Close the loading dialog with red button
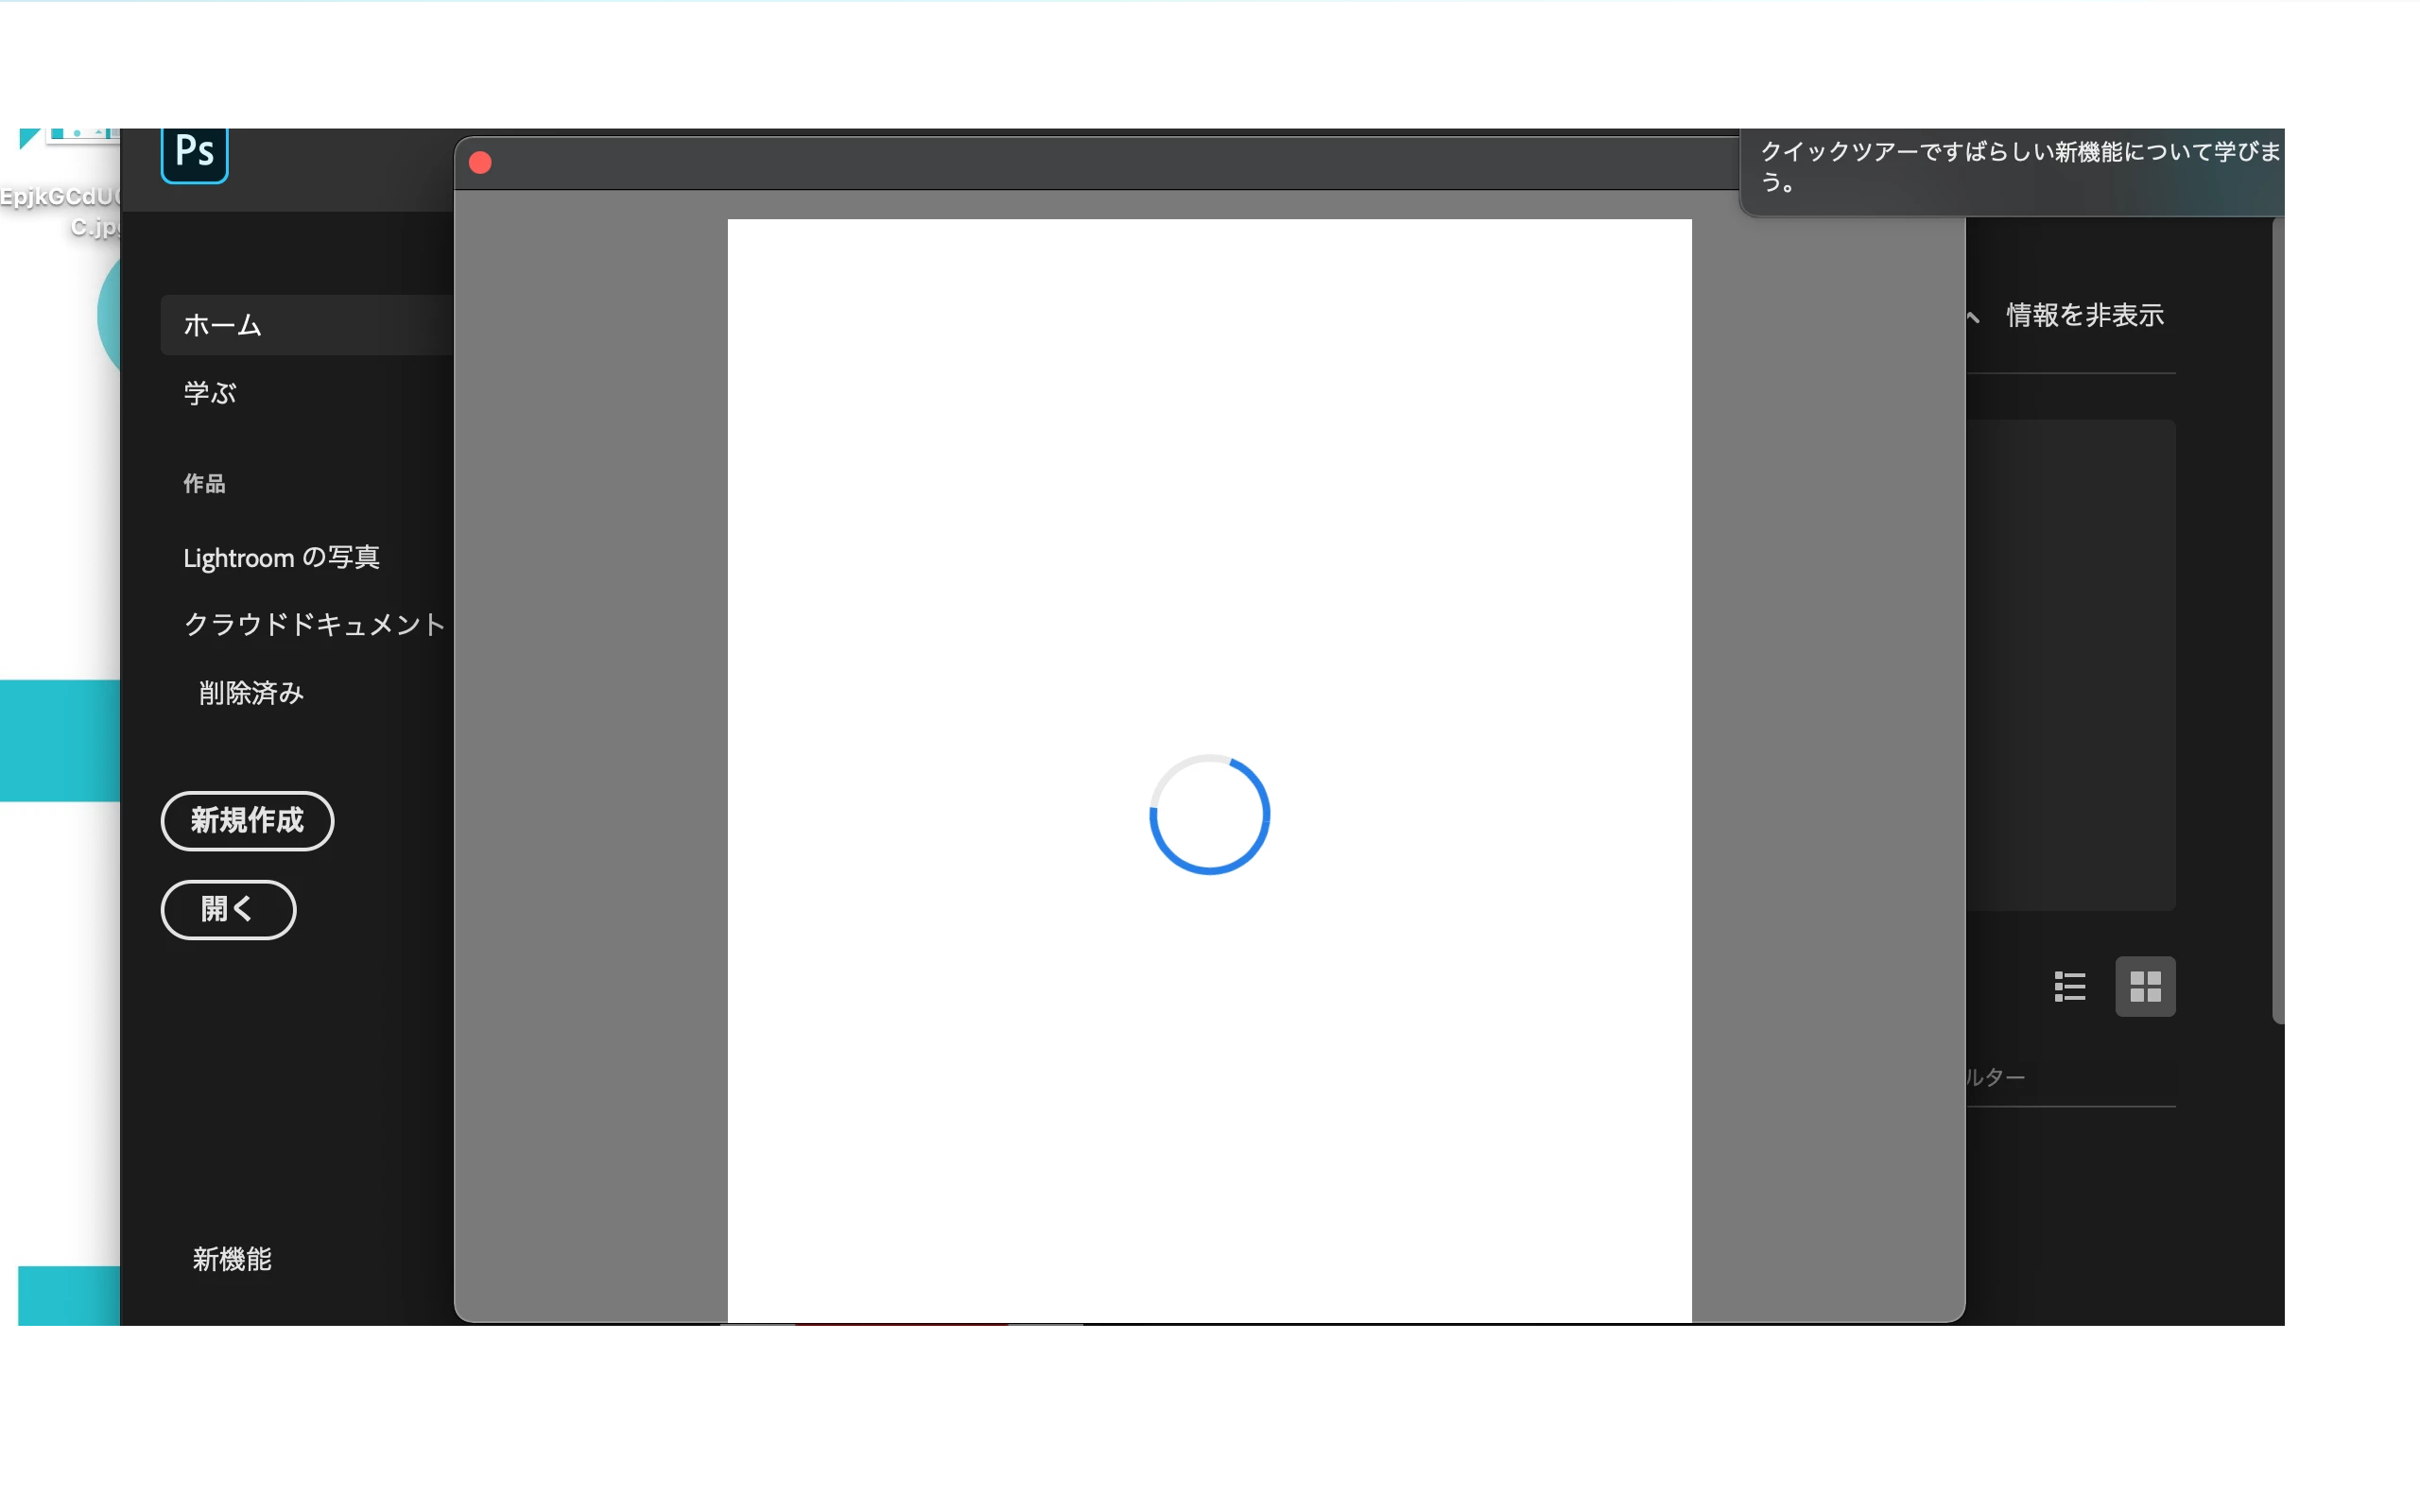This screenshot has width=2420, height=1512. [x=480, y=163]
